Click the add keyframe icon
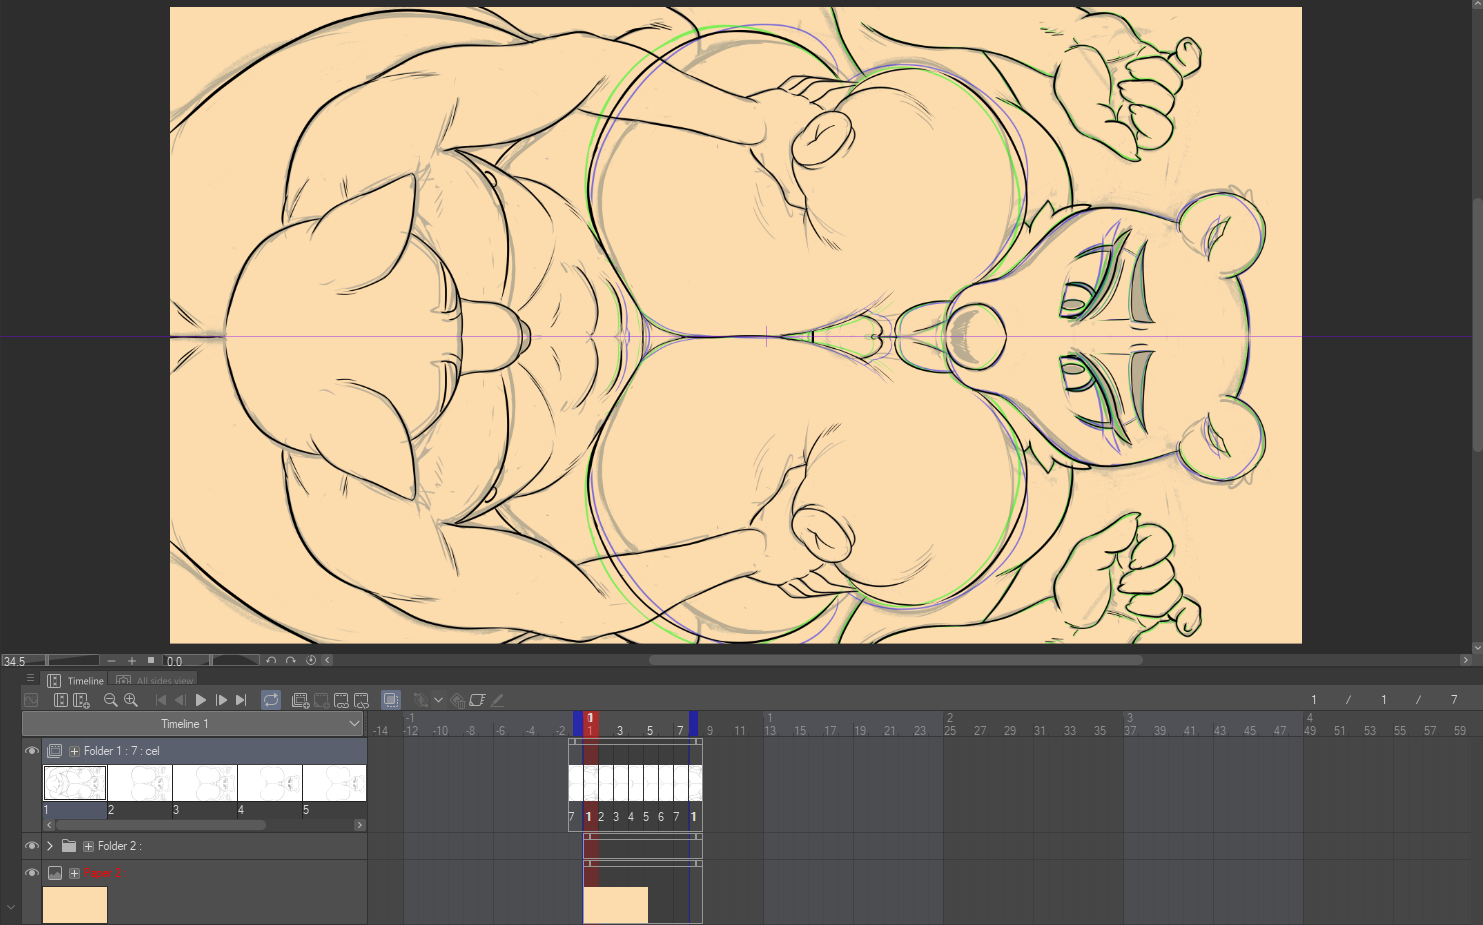 [421, 700]
